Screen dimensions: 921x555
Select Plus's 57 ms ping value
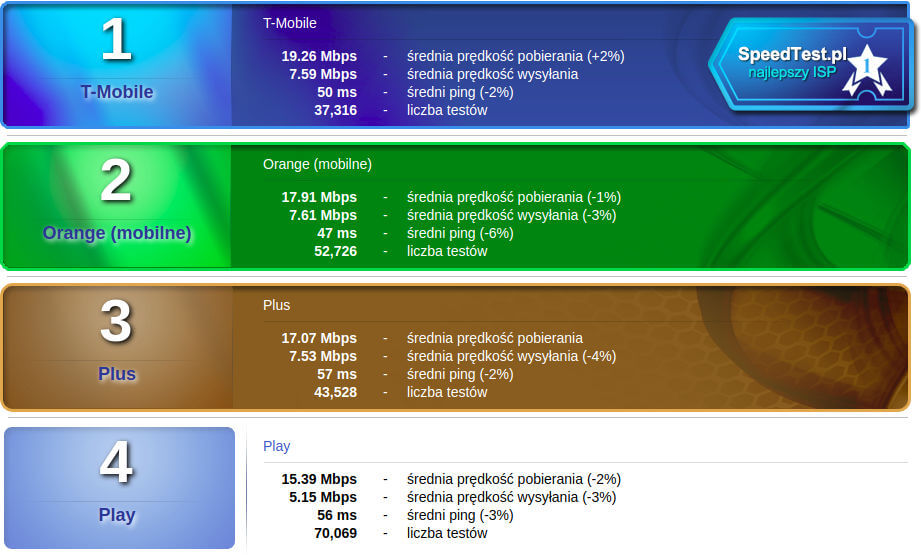pyautogui.click(x=337, y=374)
